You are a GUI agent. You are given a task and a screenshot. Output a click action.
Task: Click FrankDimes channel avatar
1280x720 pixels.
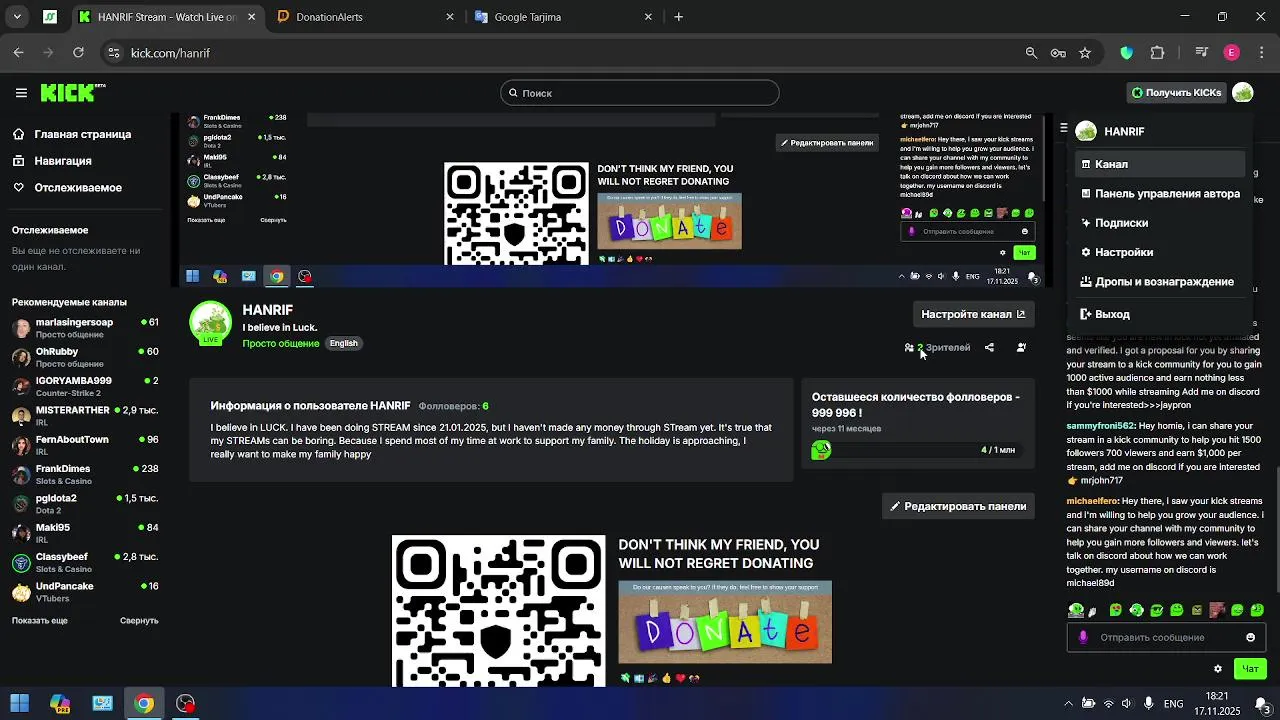tap(21, 474)
